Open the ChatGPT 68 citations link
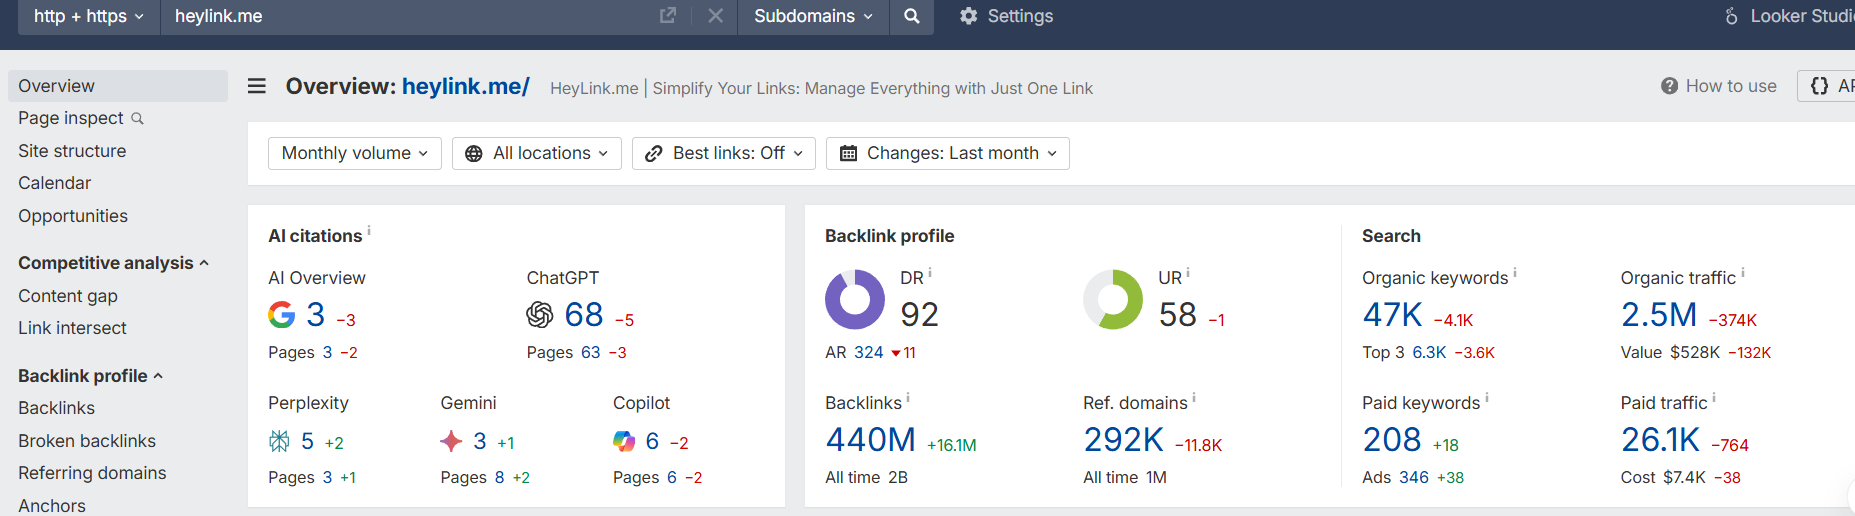Image resolution: width=1855 pixels, height=516 pixels. 584,315
